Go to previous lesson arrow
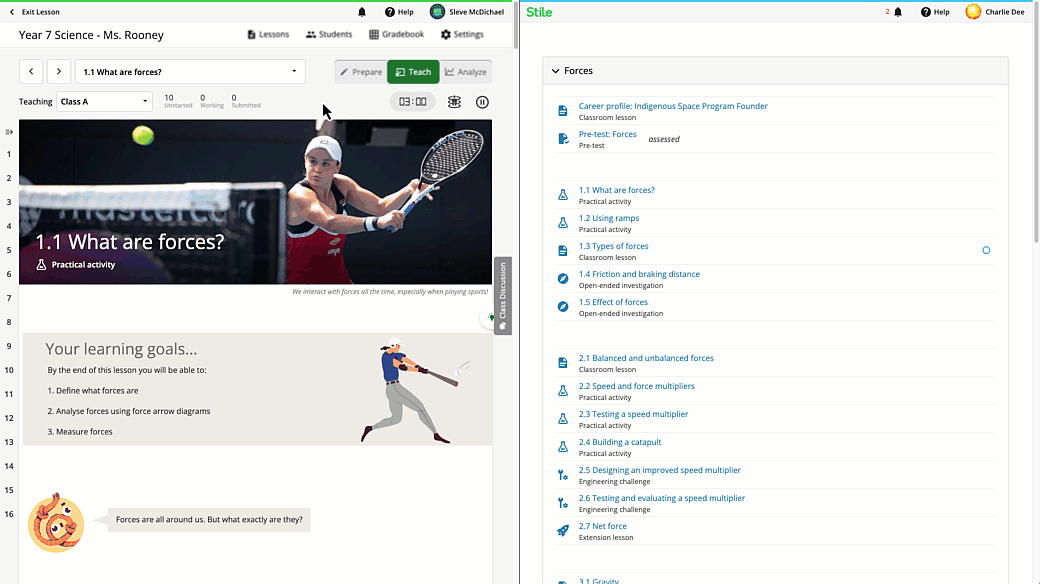The width and height of the screenshot is (1040, 584). pyautogui.click(x=31, y=72)
